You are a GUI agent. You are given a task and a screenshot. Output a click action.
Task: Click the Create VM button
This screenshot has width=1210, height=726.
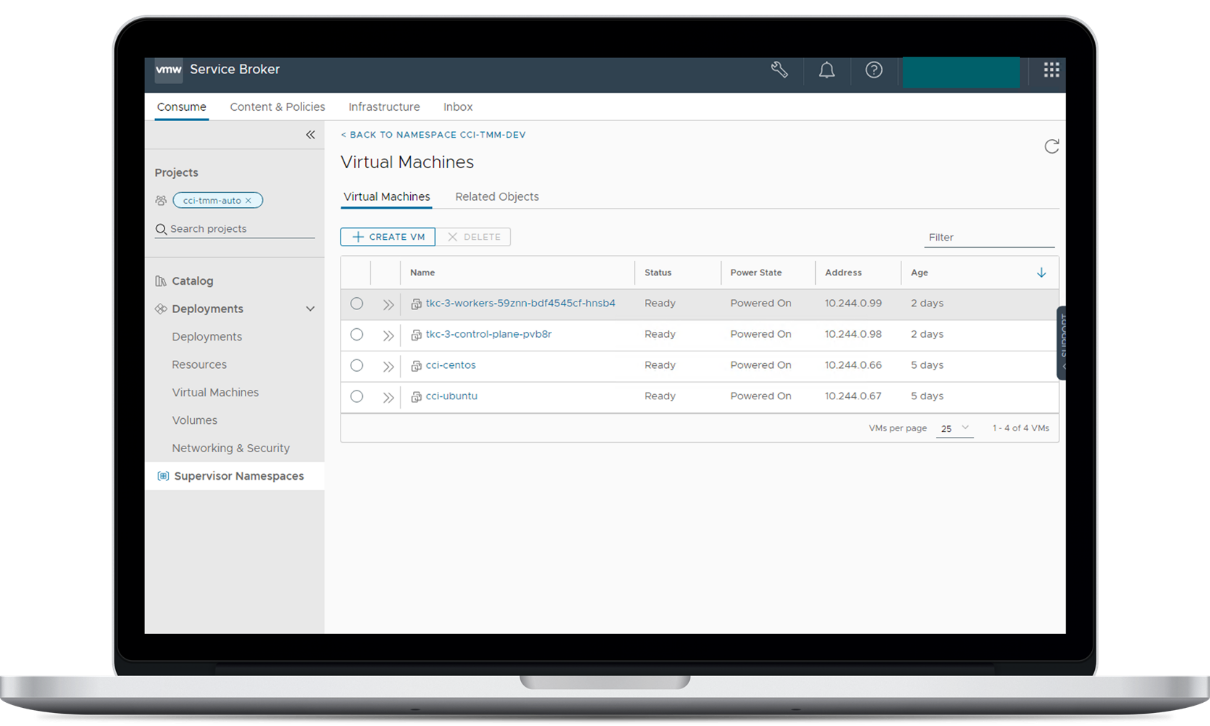(388, 237)
